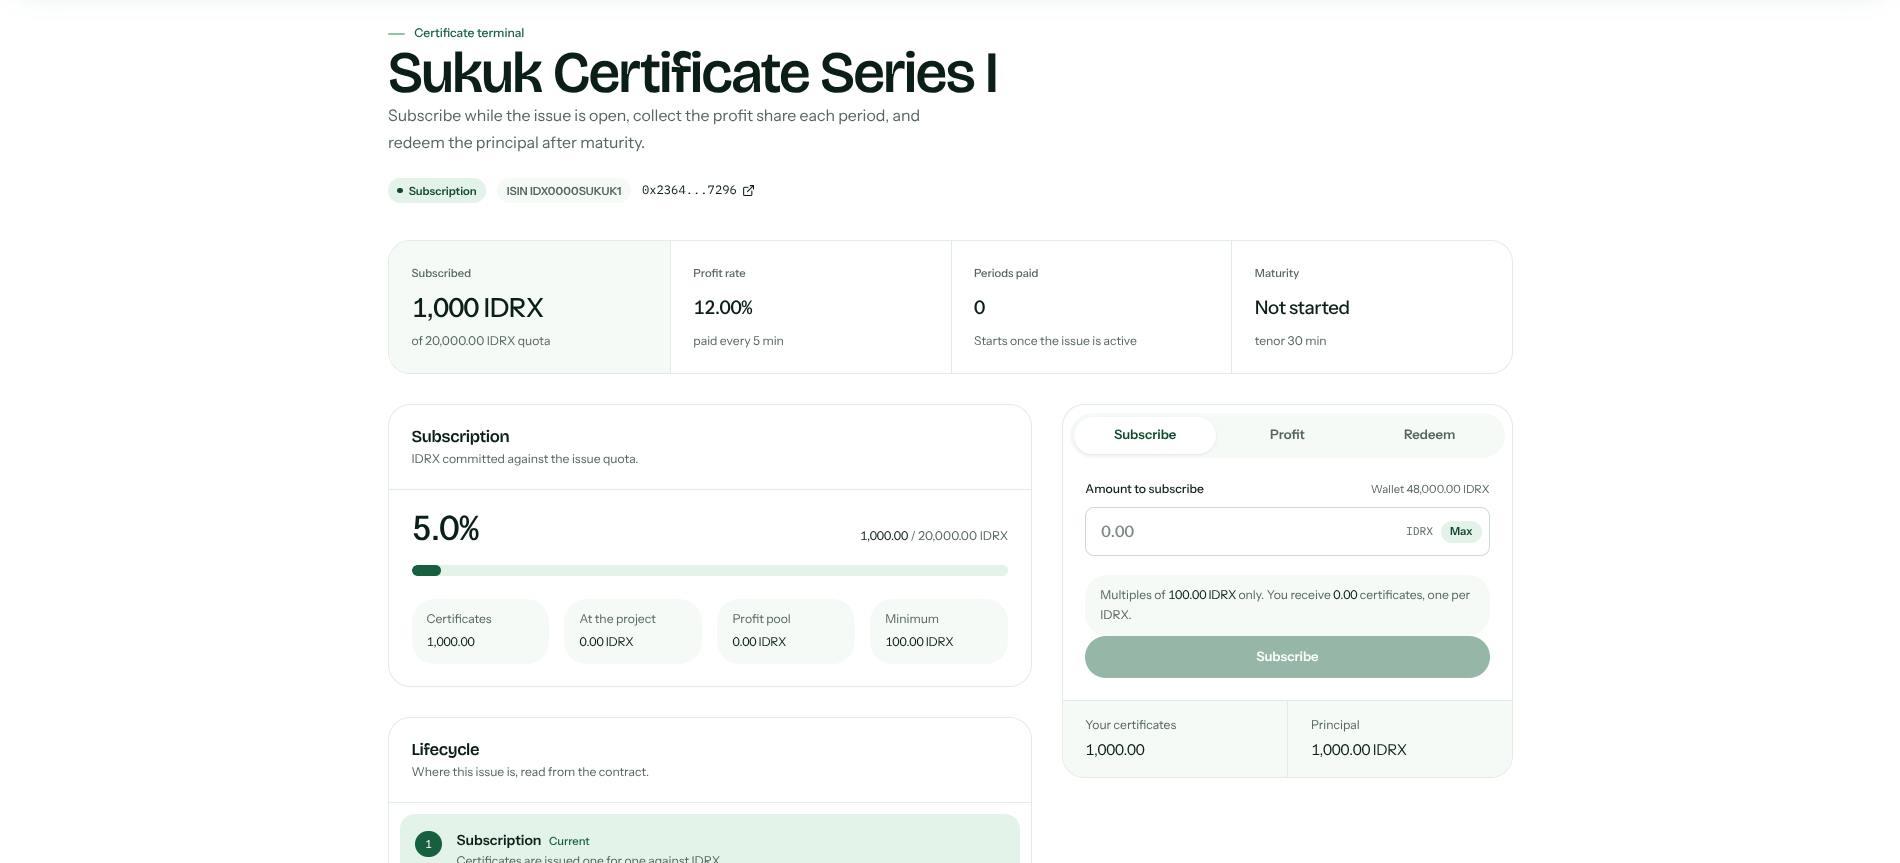Focus the Amount to subscribe input field

coord(1287,531)
